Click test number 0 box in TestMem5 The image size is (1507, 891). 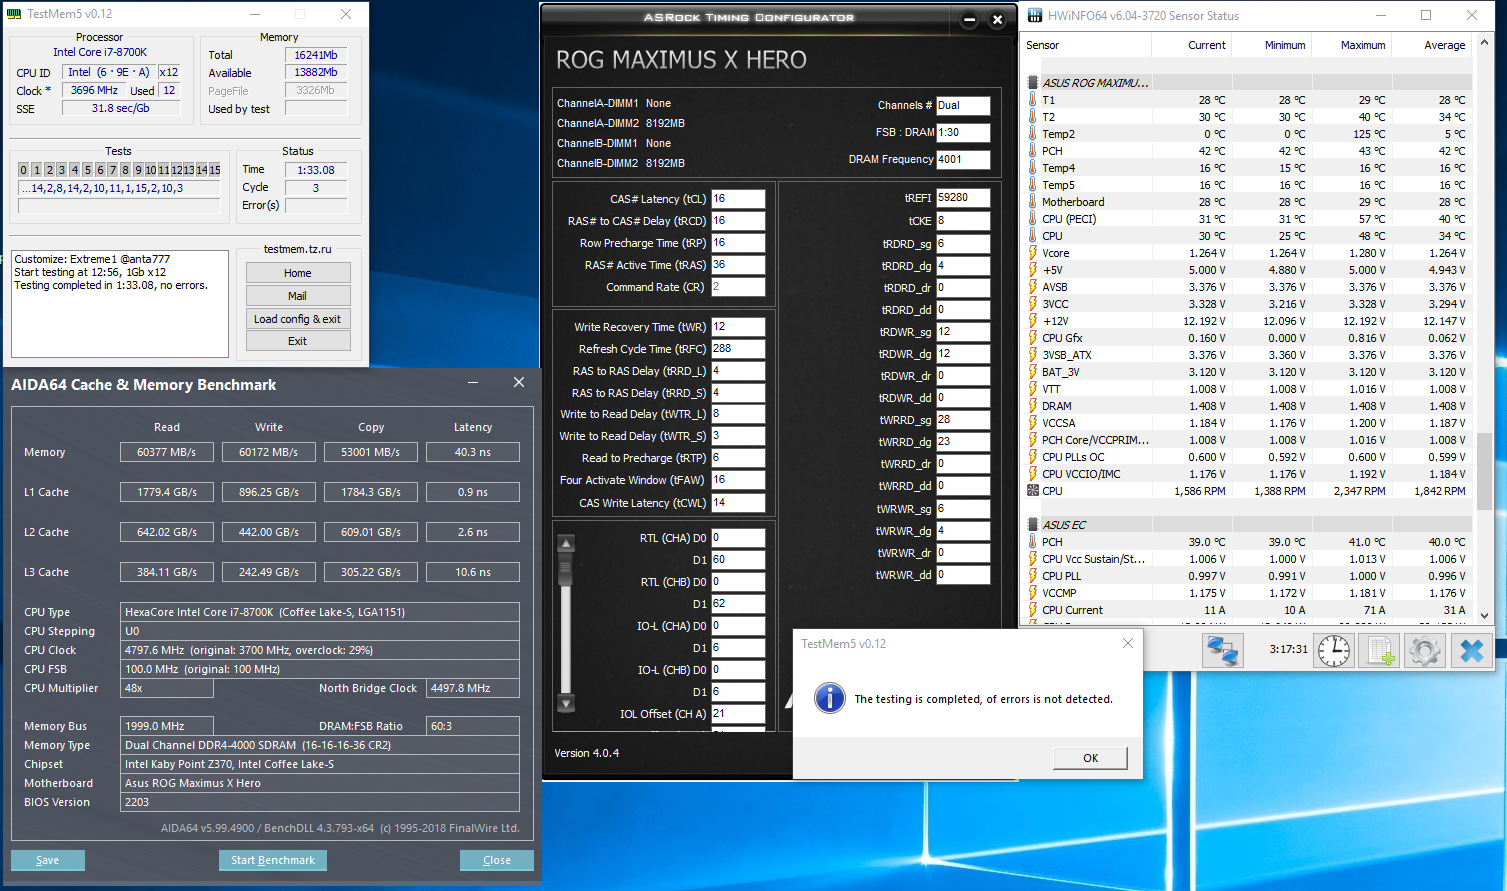coord(24,170)
